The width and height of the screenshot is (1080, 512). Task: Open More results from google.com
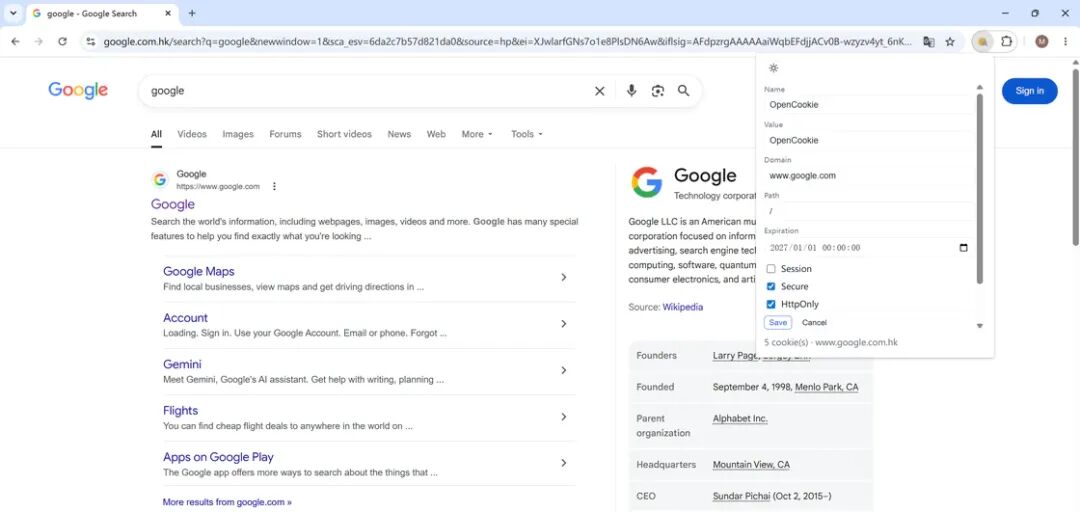227,502
